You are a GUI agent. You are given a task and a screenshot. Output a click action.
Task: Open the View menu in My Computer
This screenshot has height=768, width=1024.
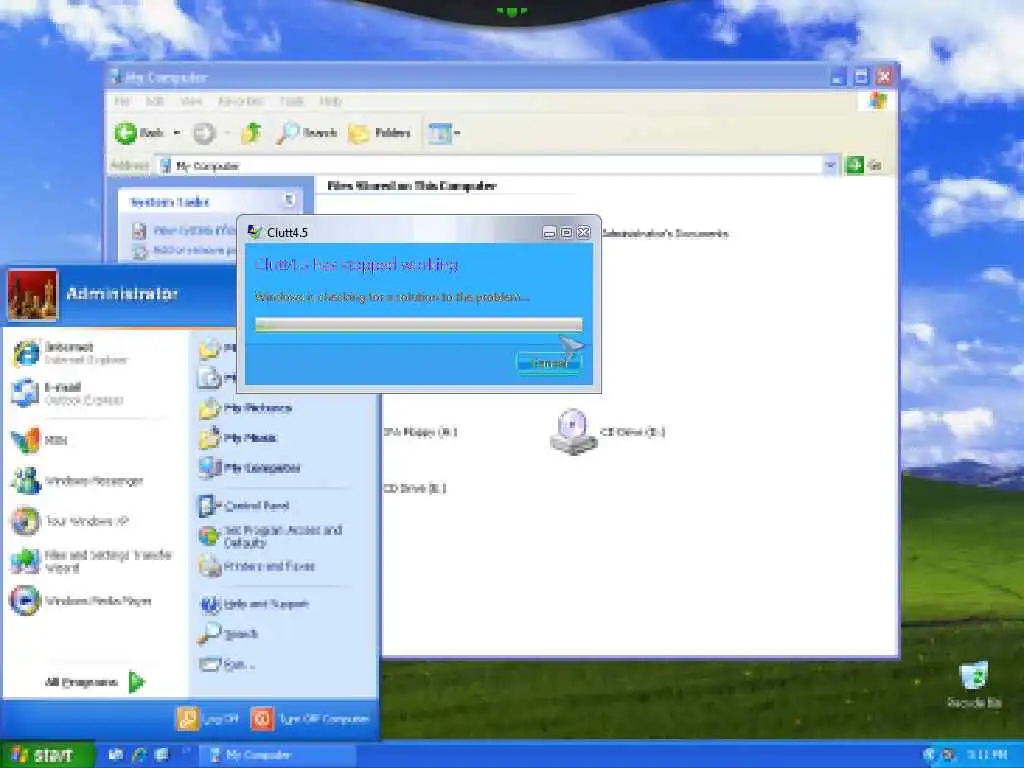(x=191, y=101)
